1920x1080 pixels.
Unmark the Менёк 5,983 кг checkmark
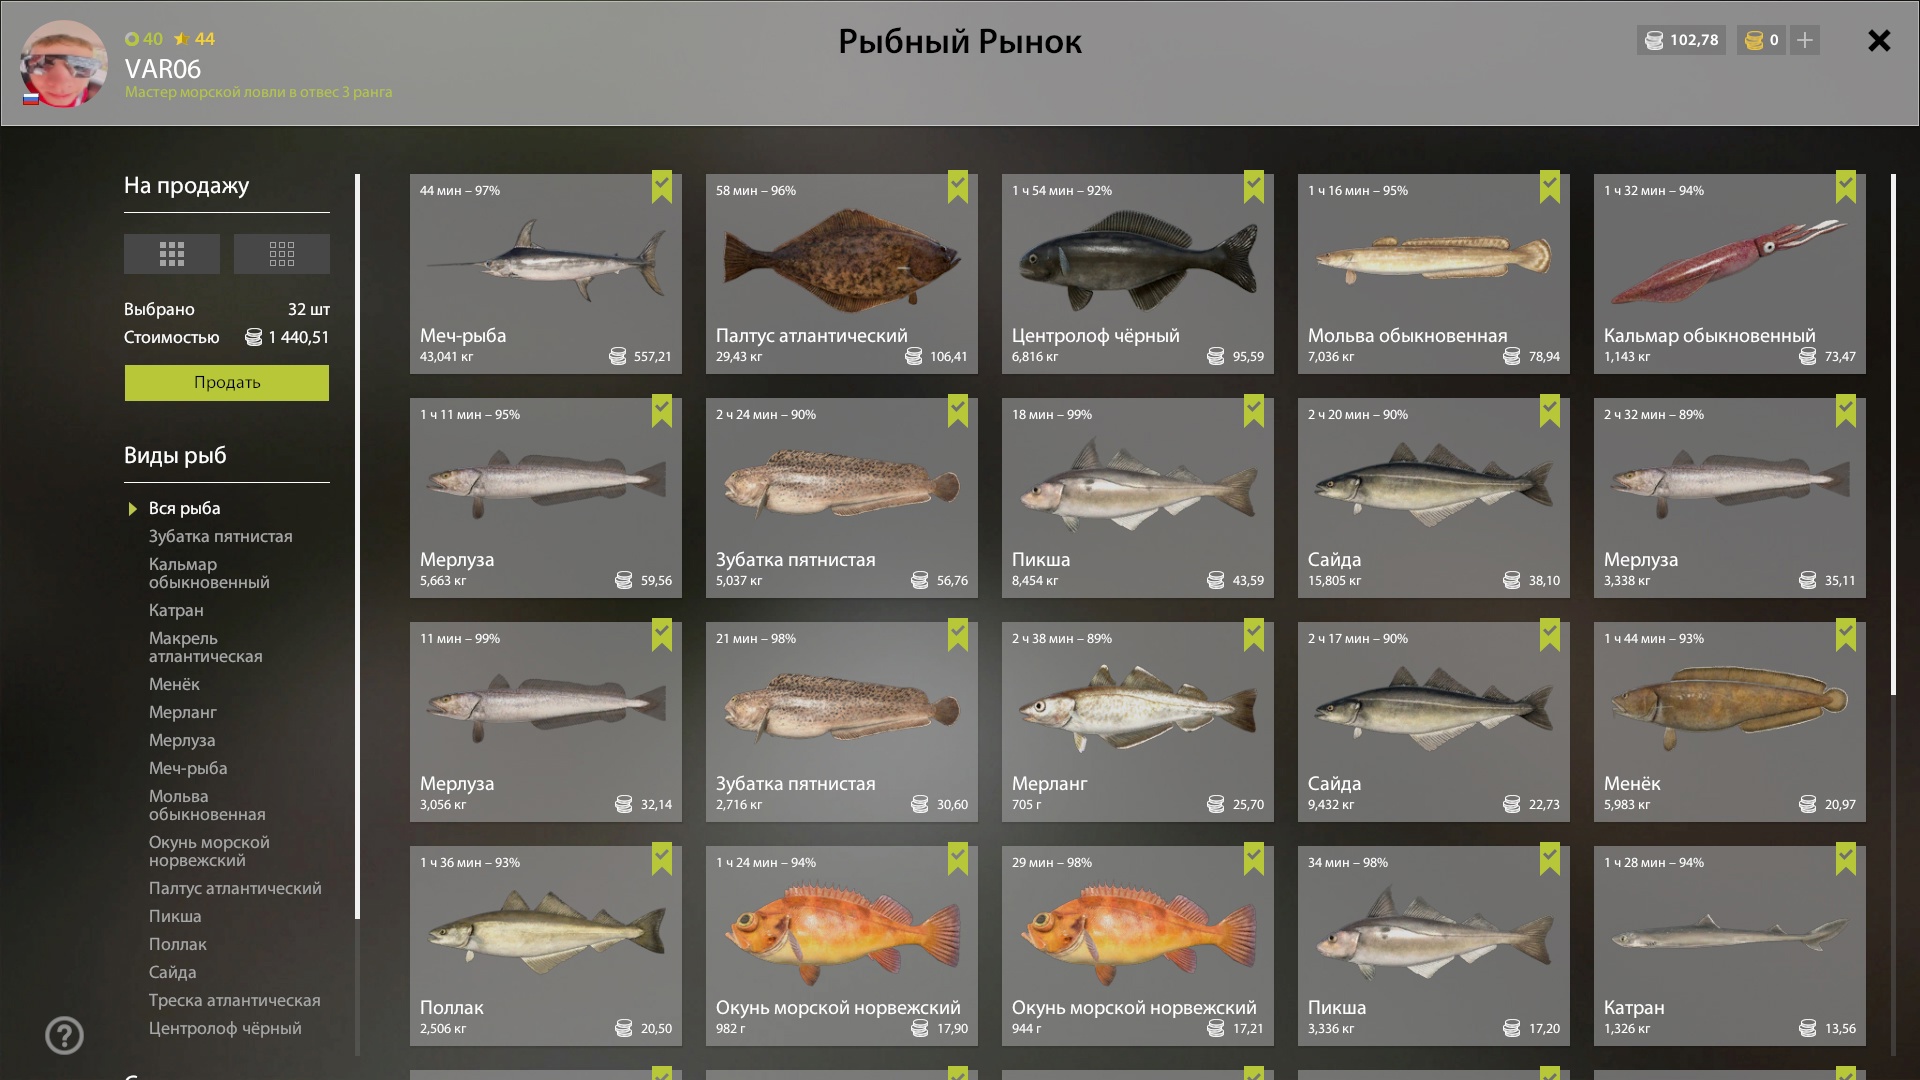point(1846,635)
